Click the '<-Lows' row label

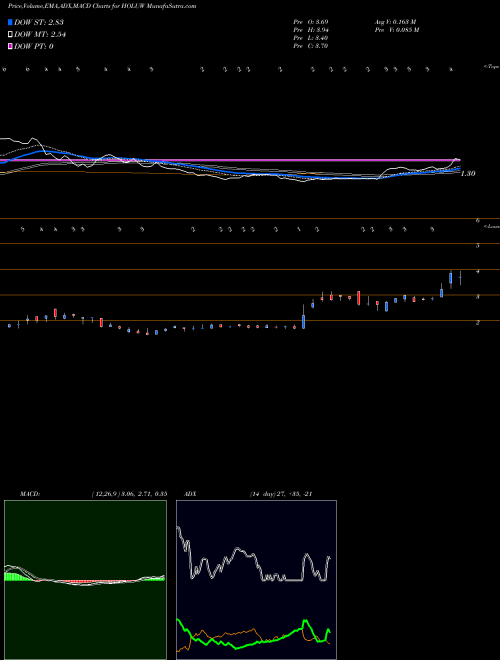(x=492, y=226)
